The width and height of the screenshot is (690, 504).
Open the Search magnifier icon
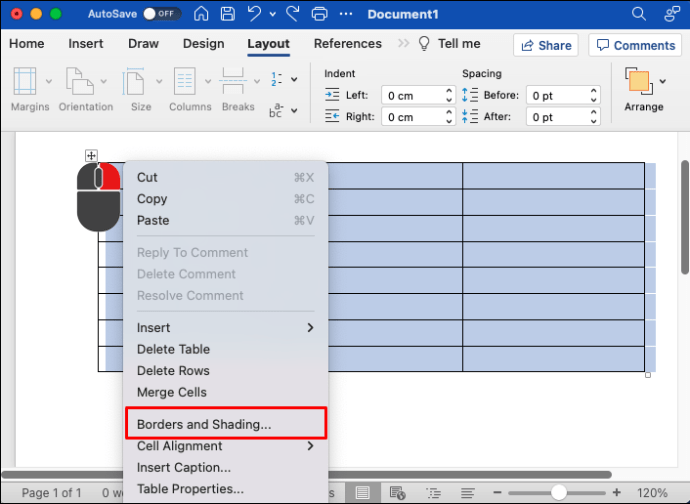(x=639, y=14)
